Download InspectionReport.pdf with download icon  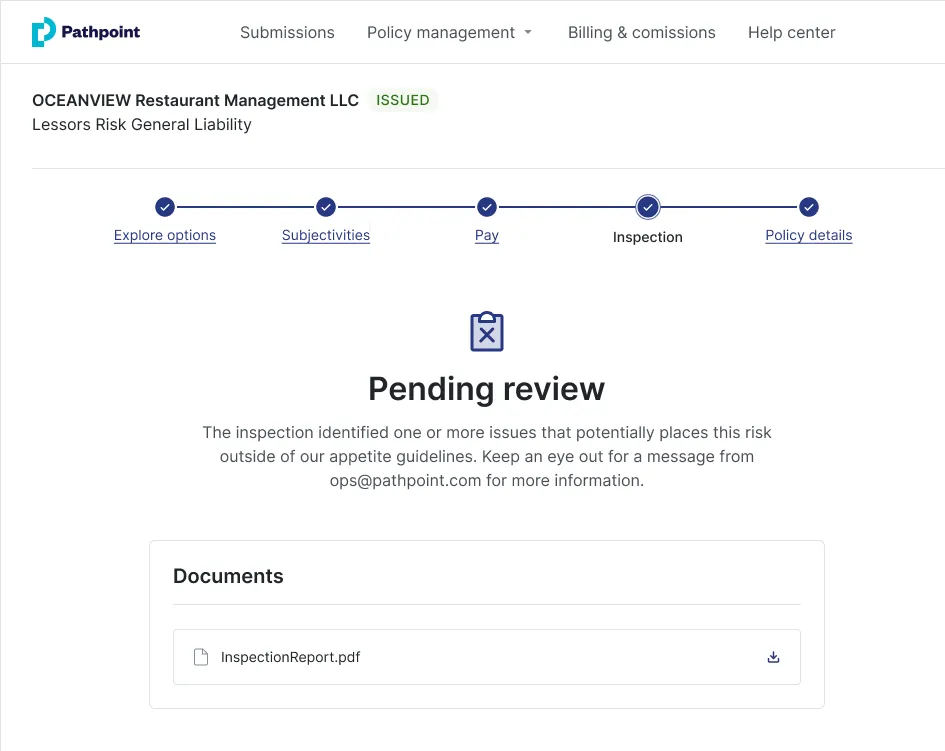773,657
